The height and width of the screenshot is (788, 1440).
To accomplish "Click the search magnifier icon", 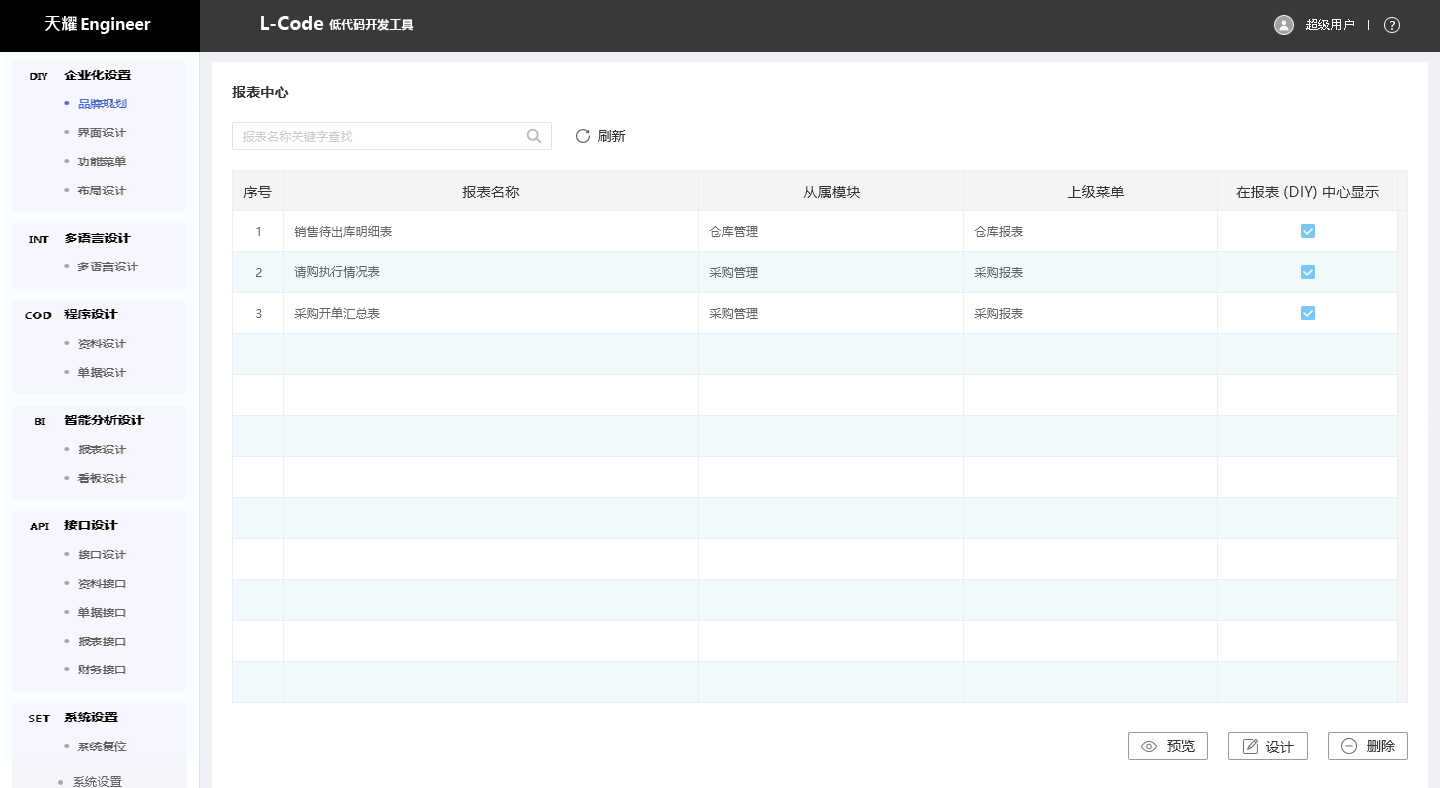I will [534, 136].
